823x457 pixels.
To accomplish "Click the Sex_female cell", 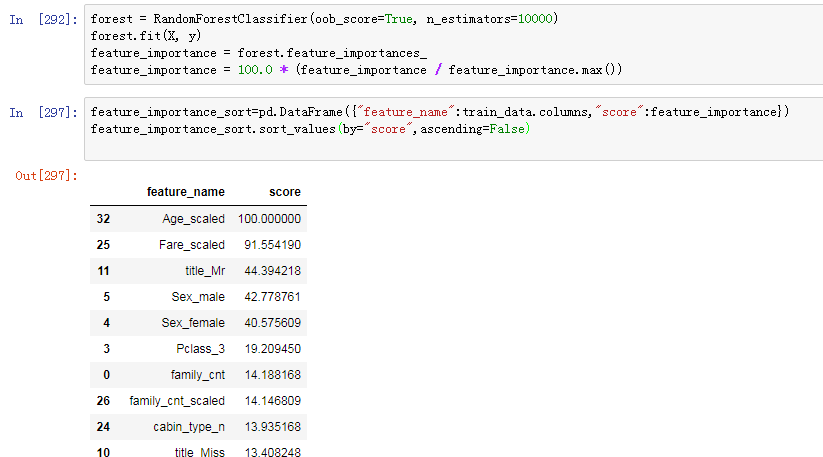I will click(x=193, y=323).
